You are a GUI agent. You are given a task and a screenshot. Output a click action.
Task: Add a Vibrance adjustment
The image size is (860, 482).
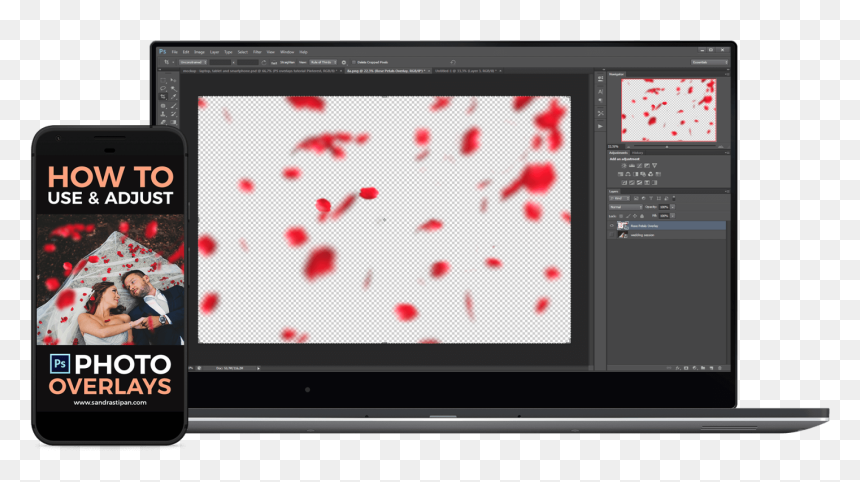(654, 166)
